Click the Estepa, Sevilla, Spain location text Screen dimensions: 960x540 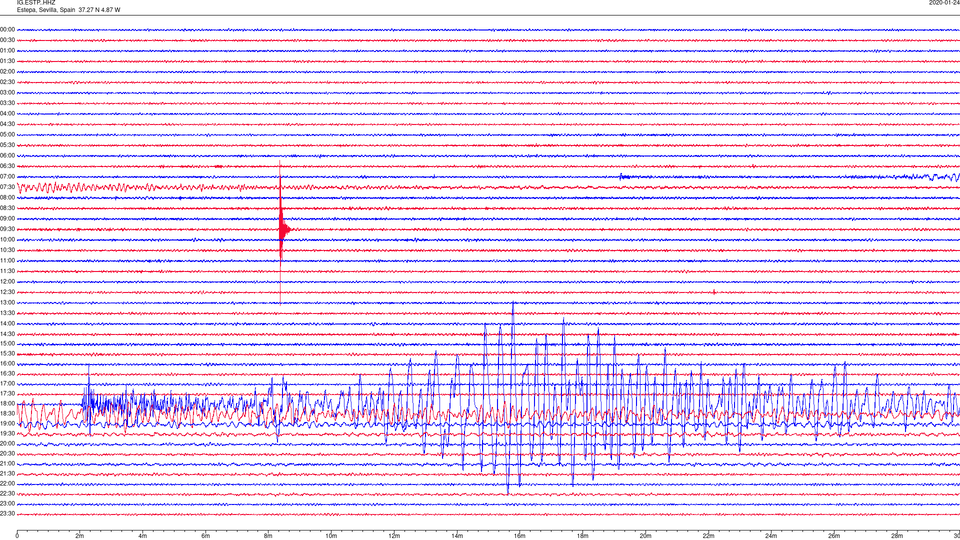(x=47, y=10)
